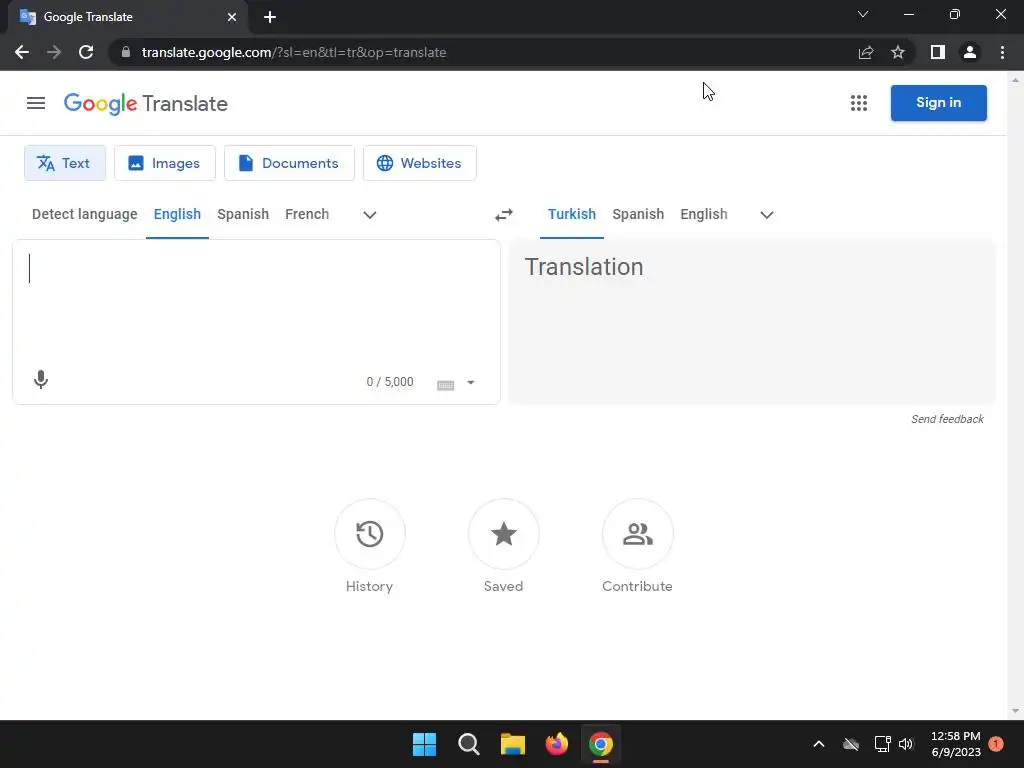Open Chrome three-dot menu
Screen dimensions: 1024x768
[1002, 52]
